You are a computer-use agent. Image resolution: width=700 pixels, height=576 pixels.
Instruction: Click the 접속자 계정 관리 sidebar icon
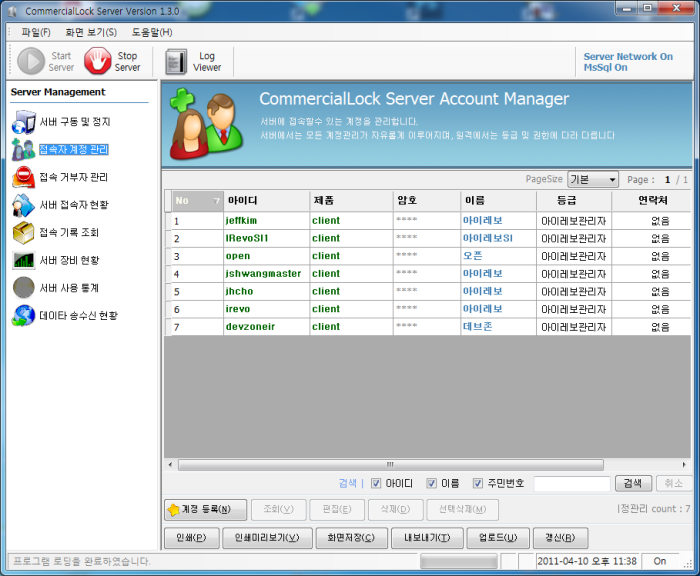tap(23, 150)
